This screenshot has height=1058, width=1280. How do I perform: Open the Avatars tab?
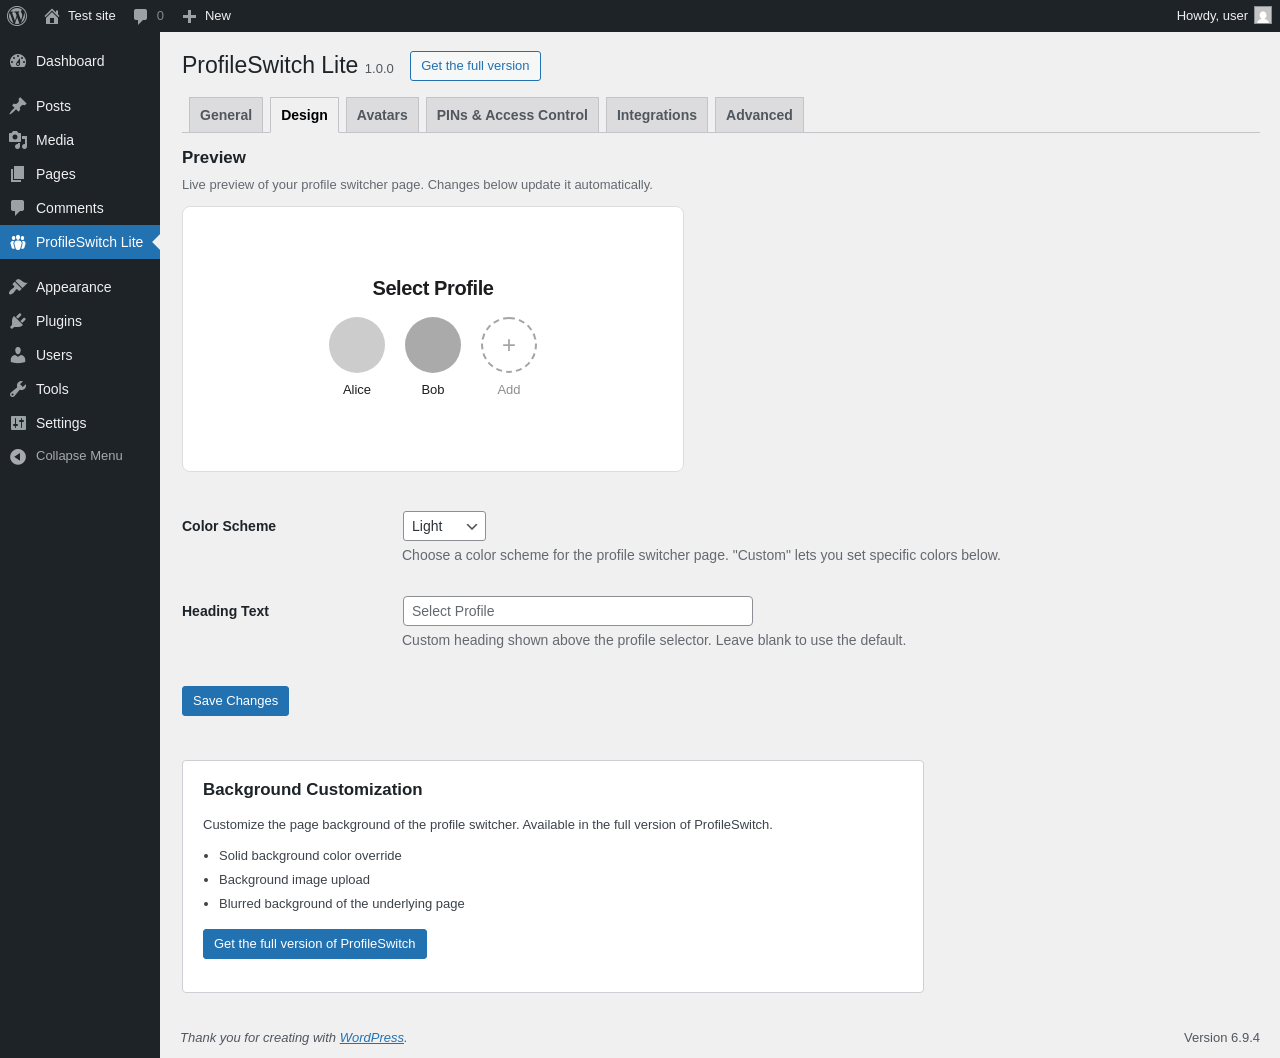382,115
